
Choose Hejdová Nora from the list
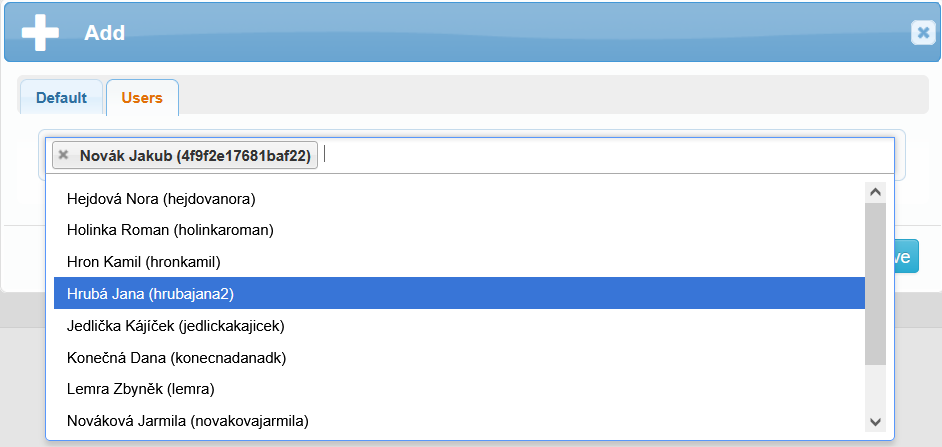pos(162,198)
